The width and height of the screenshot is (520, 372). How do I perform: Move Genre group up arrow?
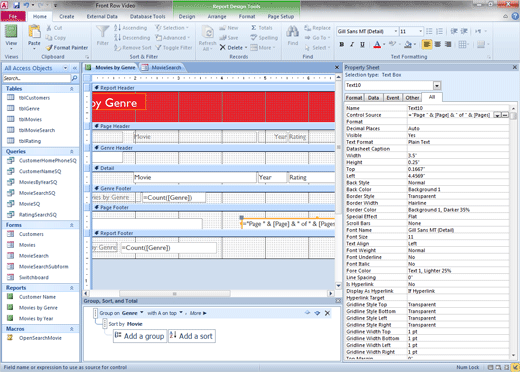(307, 313)
